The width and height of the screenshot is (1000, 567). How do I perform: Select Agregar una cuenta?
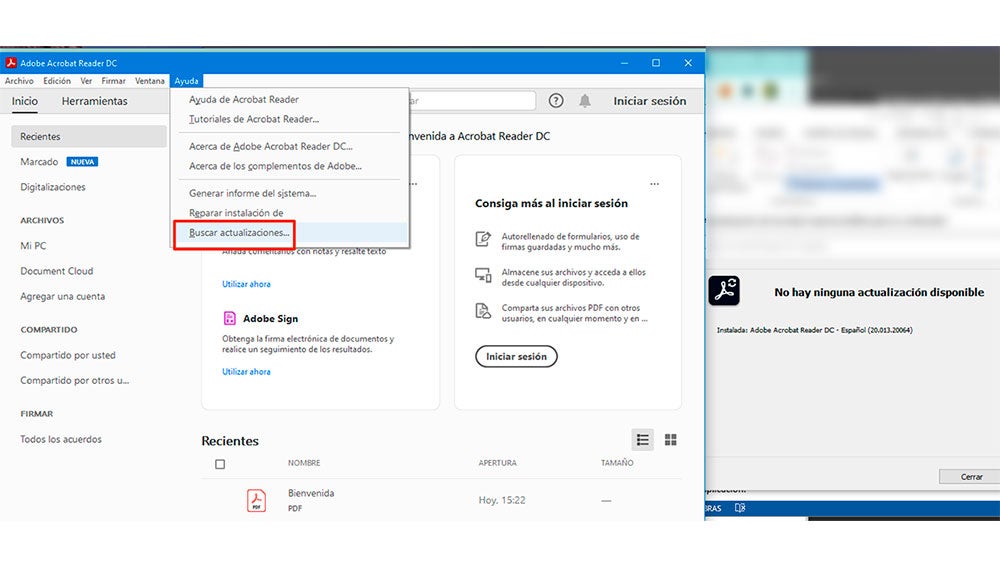click(62, 297)
